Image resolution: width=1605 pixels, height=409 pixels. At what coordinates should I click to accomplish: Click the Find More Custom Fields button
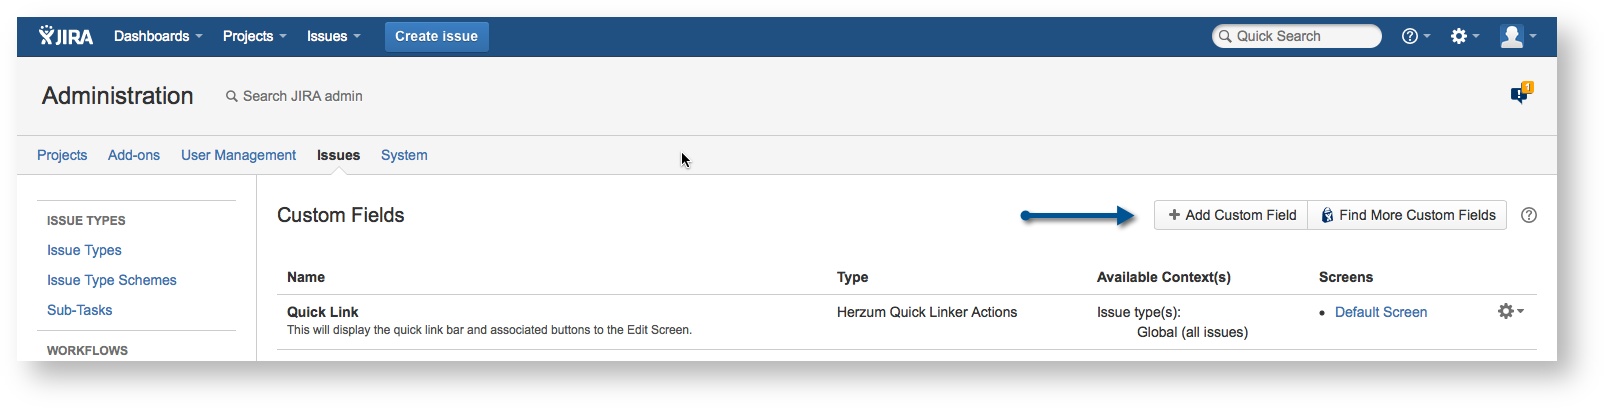coord(1407,215)
